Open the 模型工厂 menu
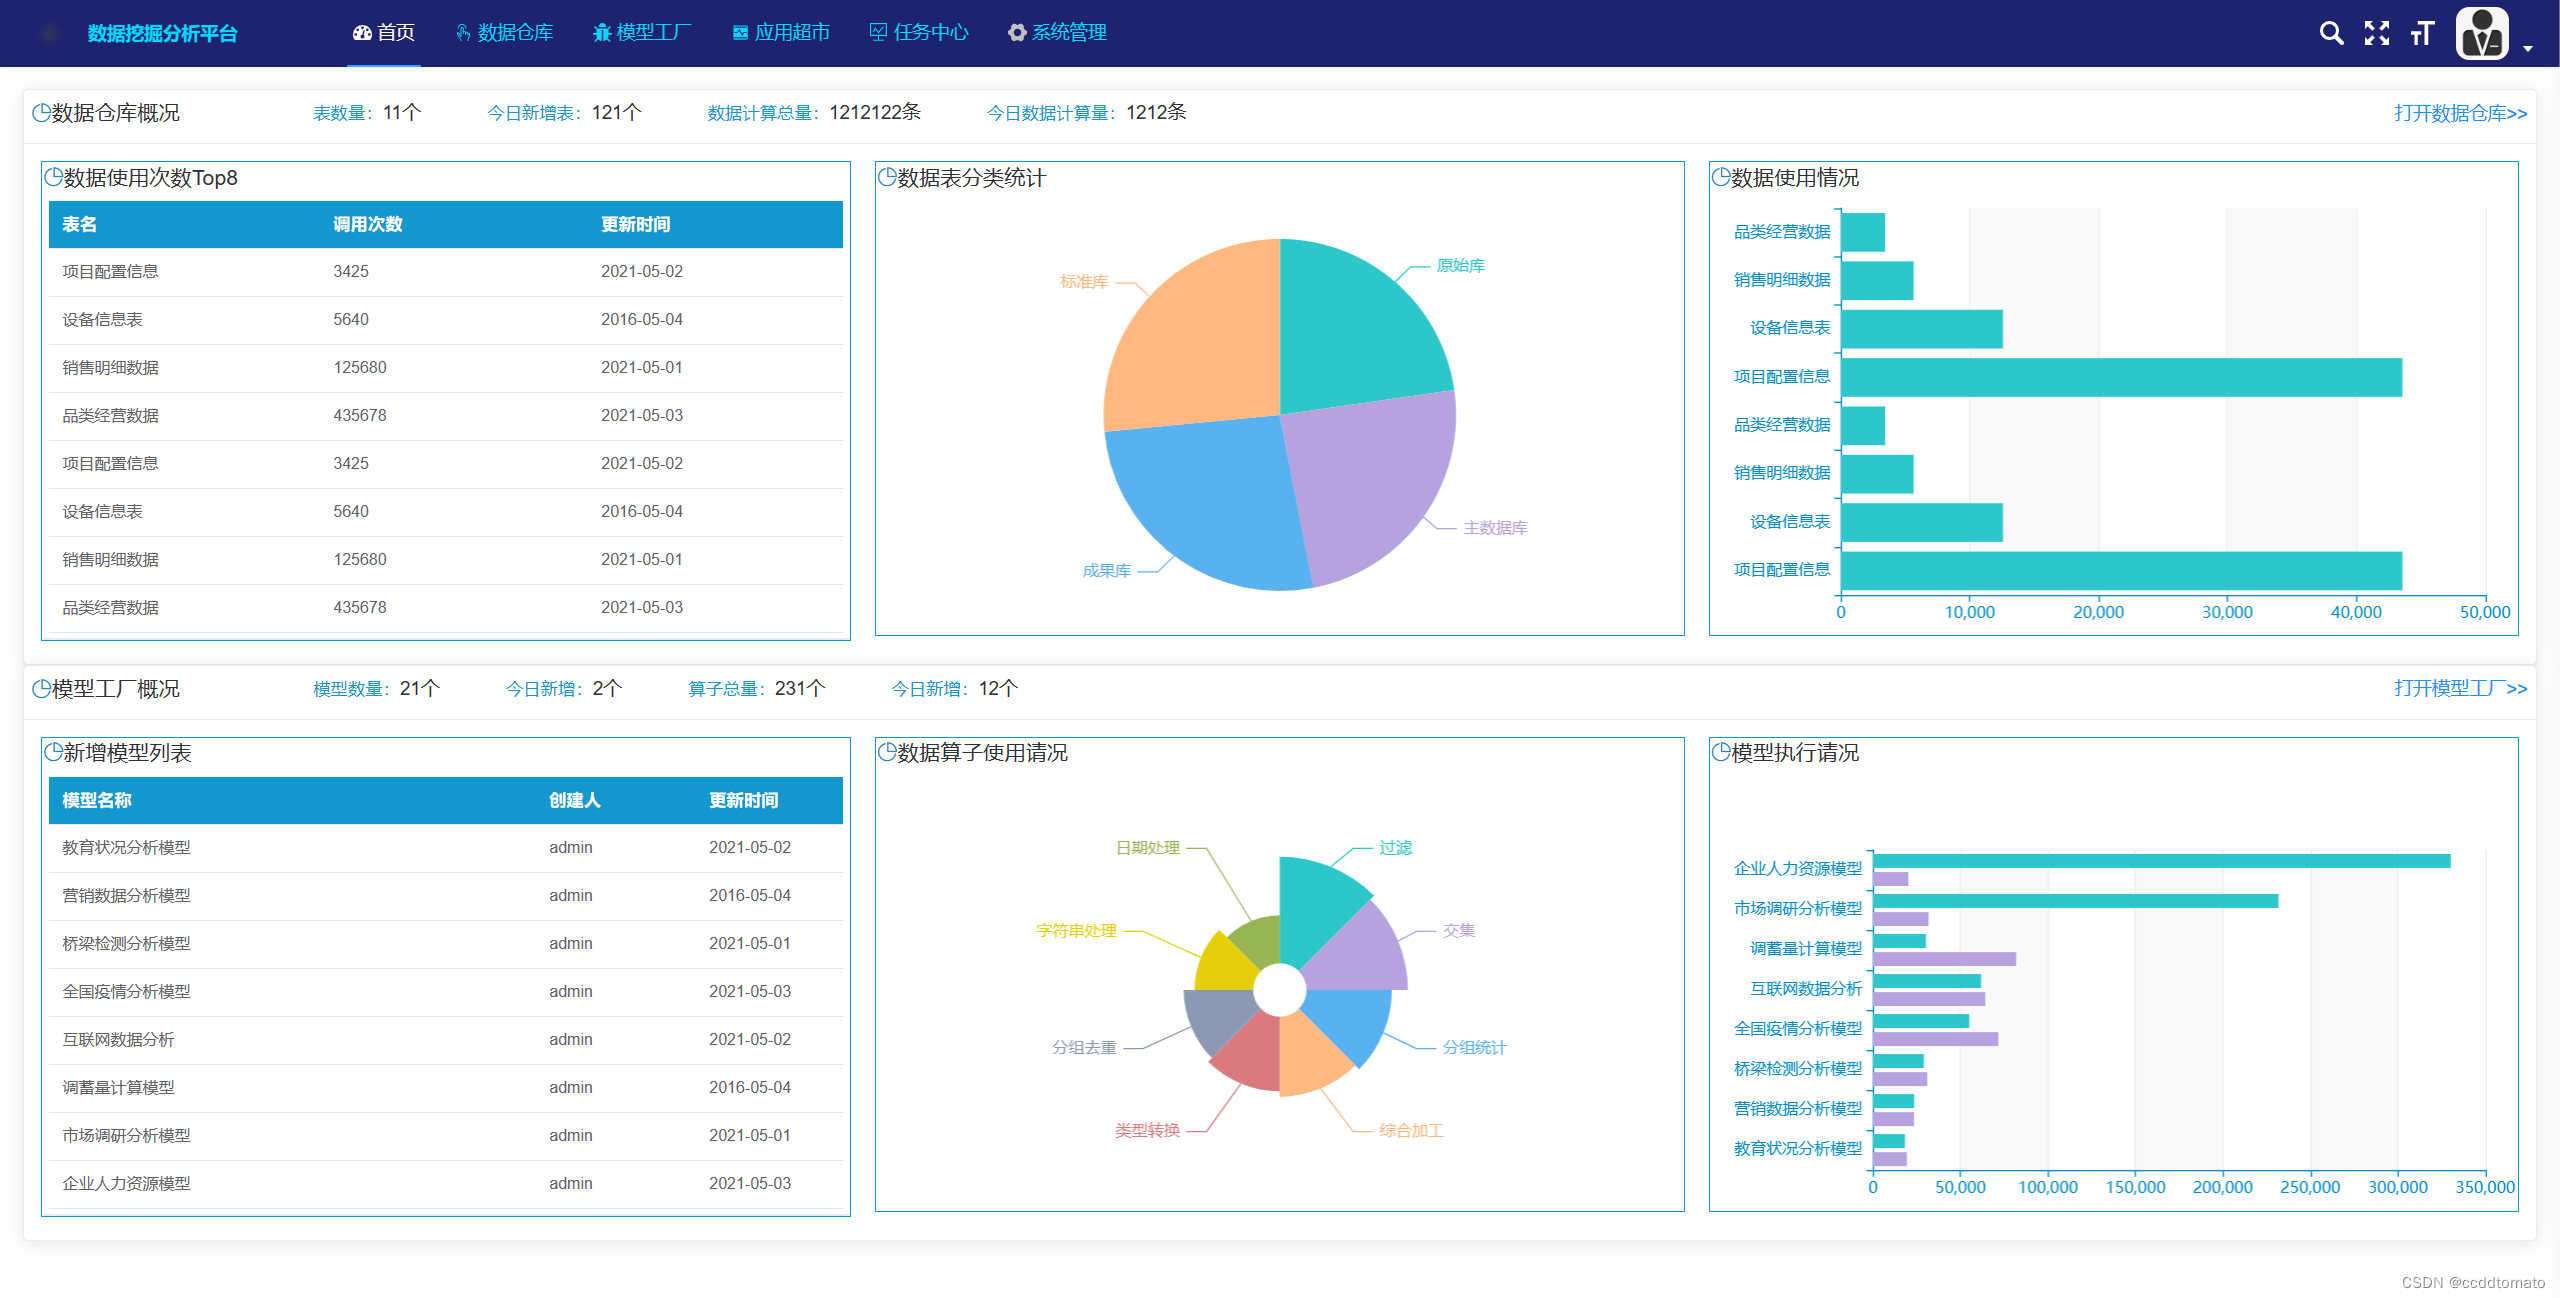The width and height of the screenshot is (2560, 1298). coord(642,33)
